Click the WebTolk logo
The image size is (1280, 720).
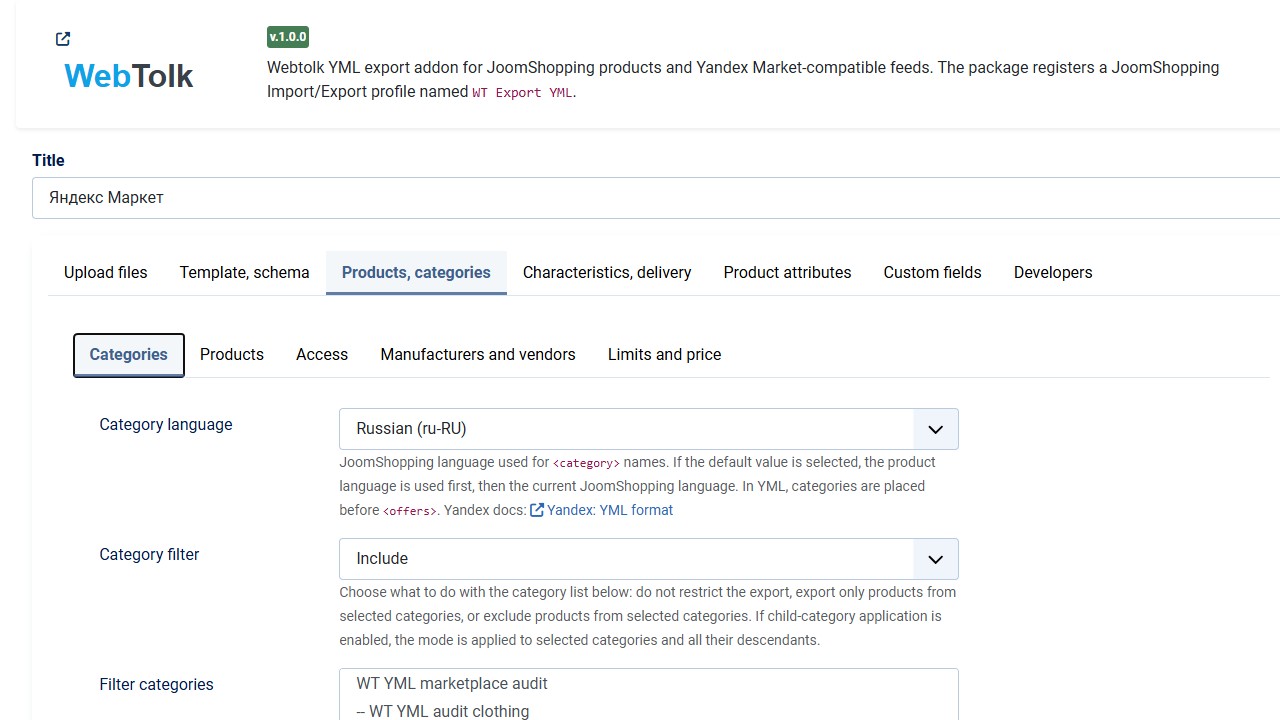pos(129,76)
